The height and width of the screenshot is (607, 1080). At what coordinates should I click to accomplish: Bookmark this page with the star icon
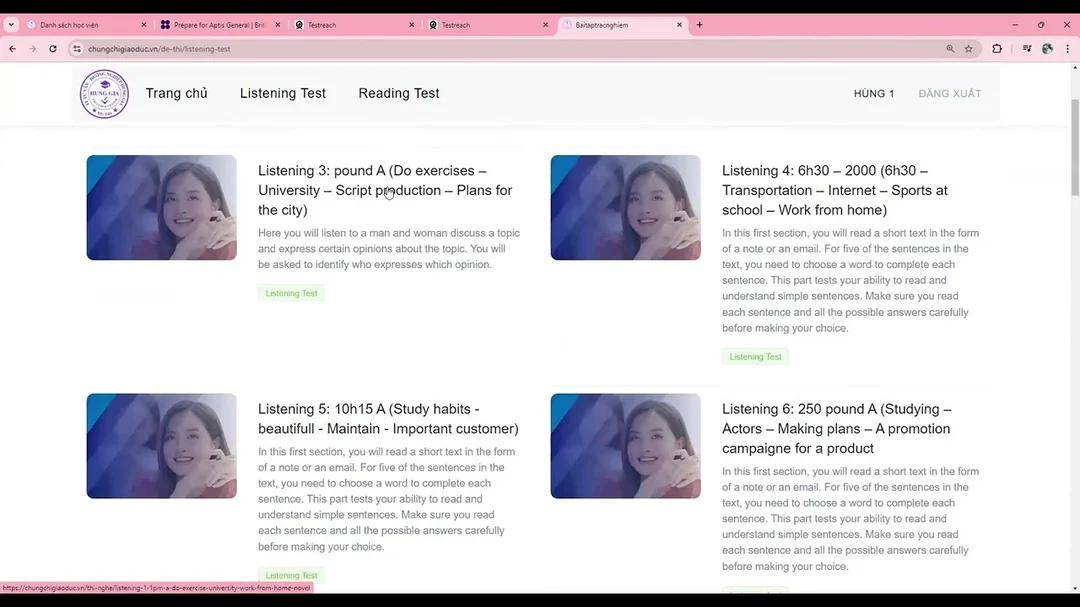[x=968, y=49]
